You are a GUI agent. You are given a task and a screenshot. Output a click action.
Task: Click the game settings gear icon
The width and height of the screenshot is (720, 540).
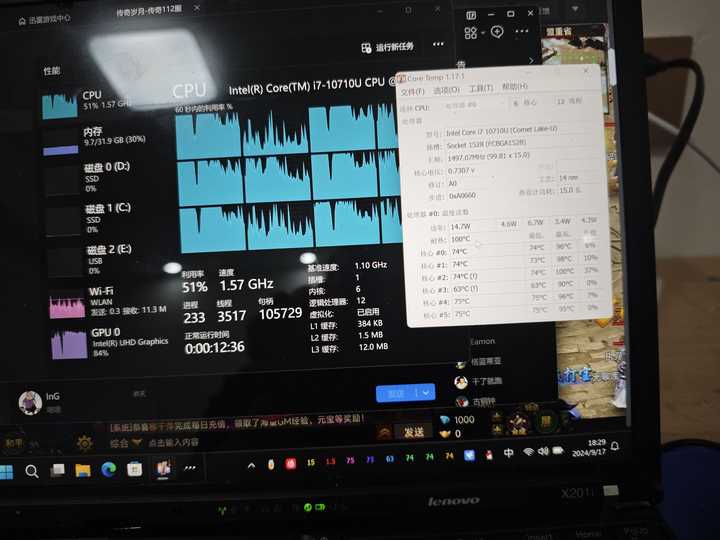[x=85, y=443]
